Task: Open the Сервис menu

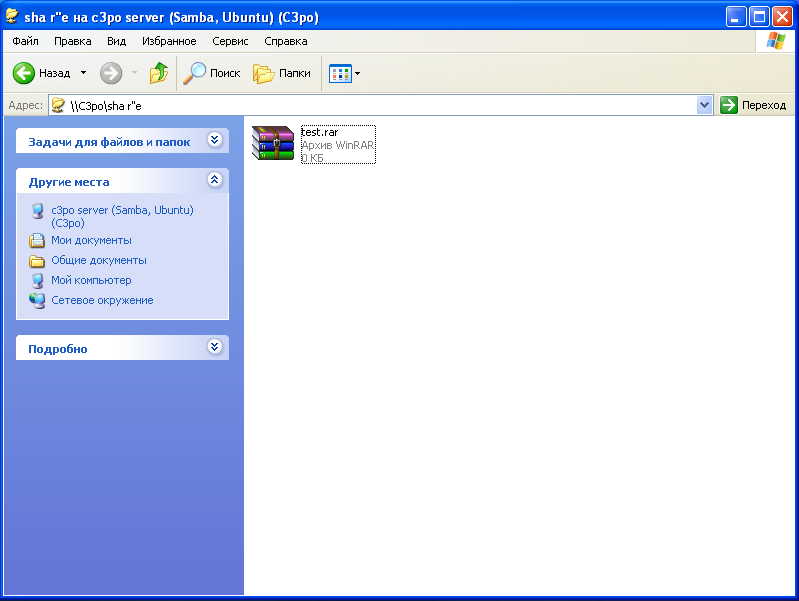Action: [x=230, y=41]
